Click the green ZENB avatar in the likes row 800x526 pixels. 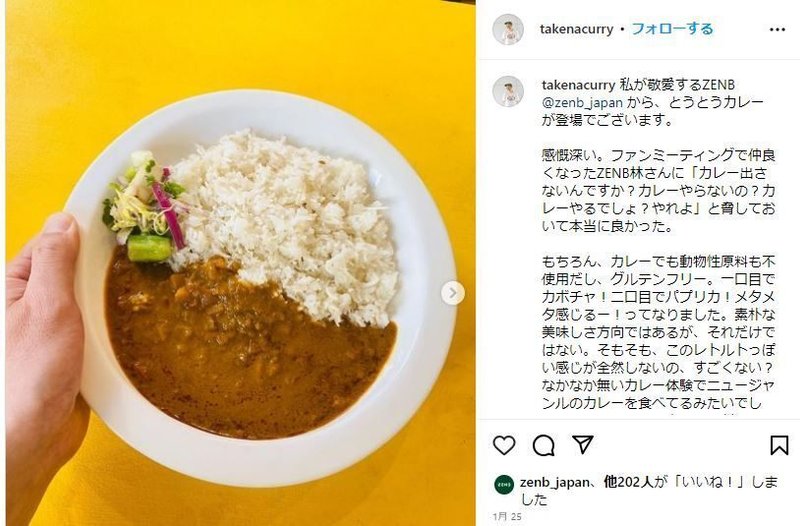tap(504, 485)
